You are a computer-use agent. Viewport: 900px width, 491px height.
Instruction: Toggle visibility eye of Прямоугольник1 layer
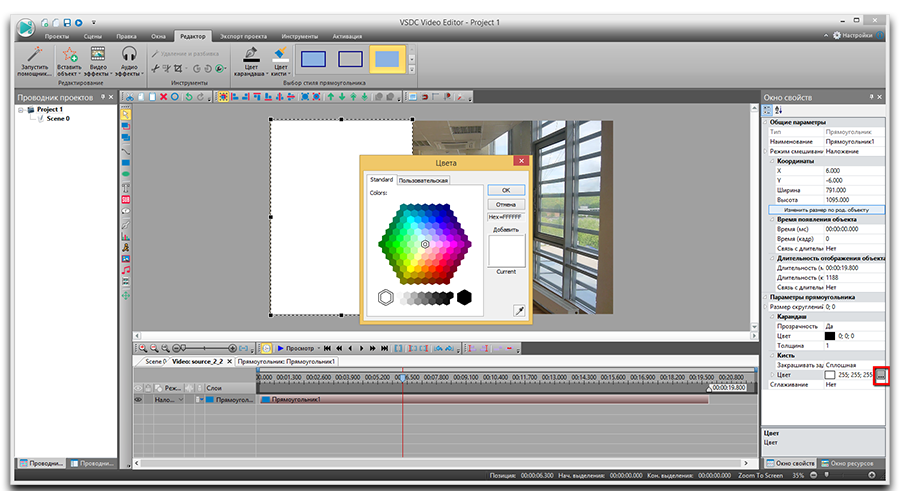point(138,399)
